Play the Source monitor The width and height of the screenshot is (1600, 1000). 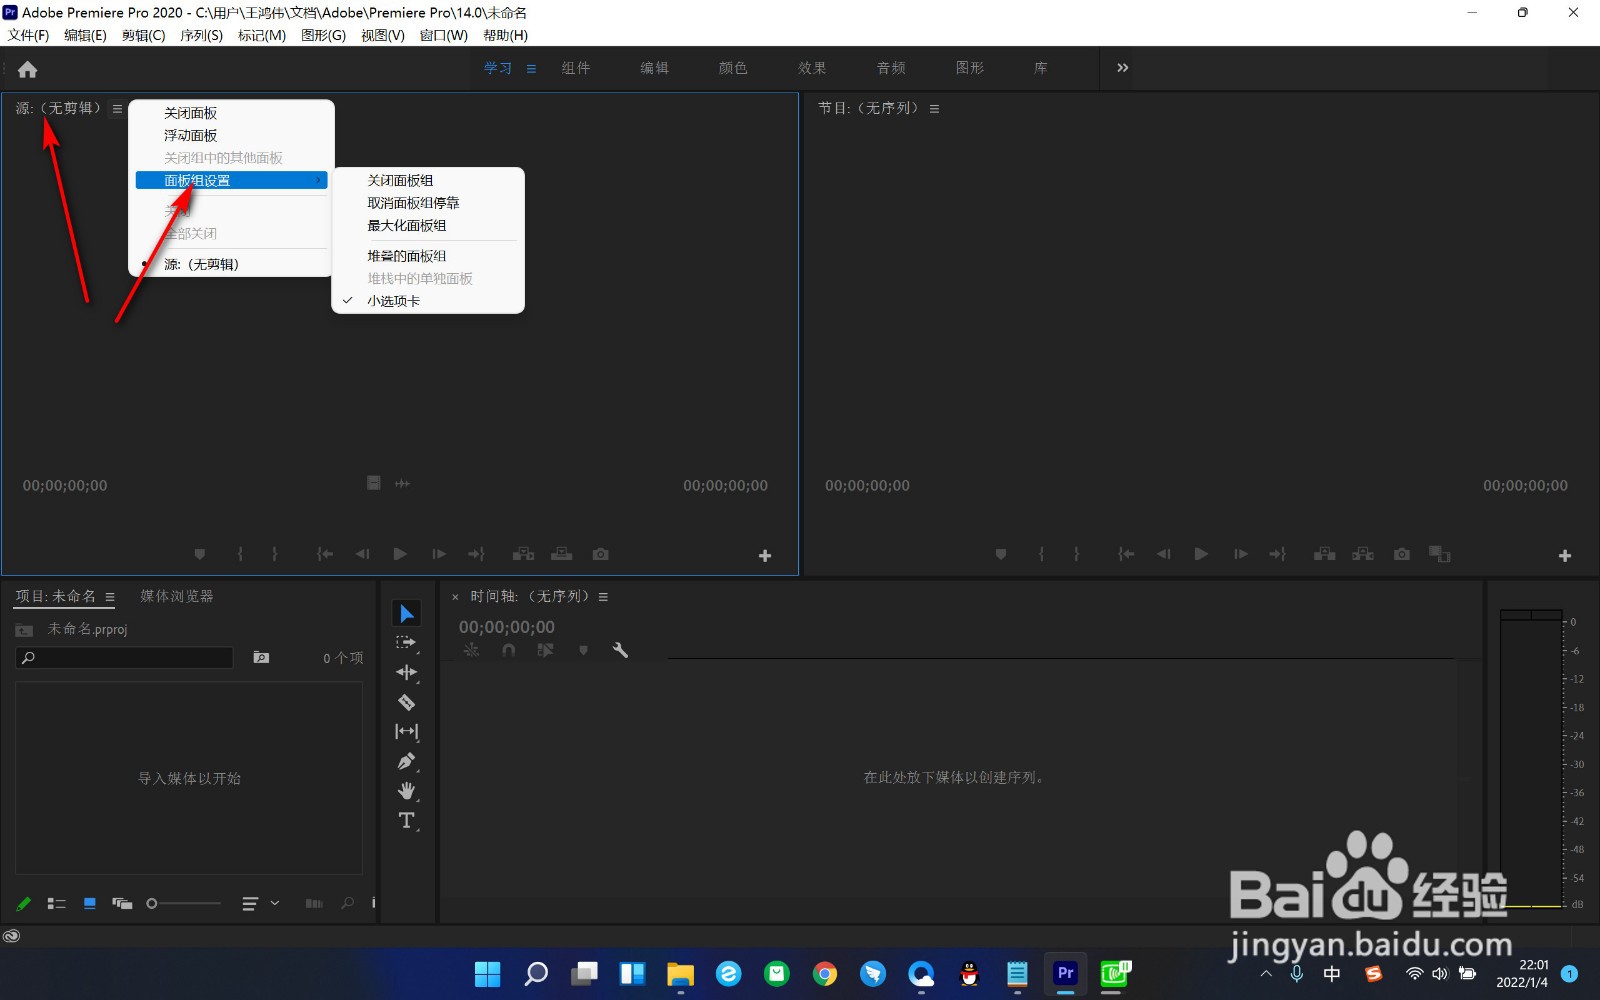coord(400,554)
